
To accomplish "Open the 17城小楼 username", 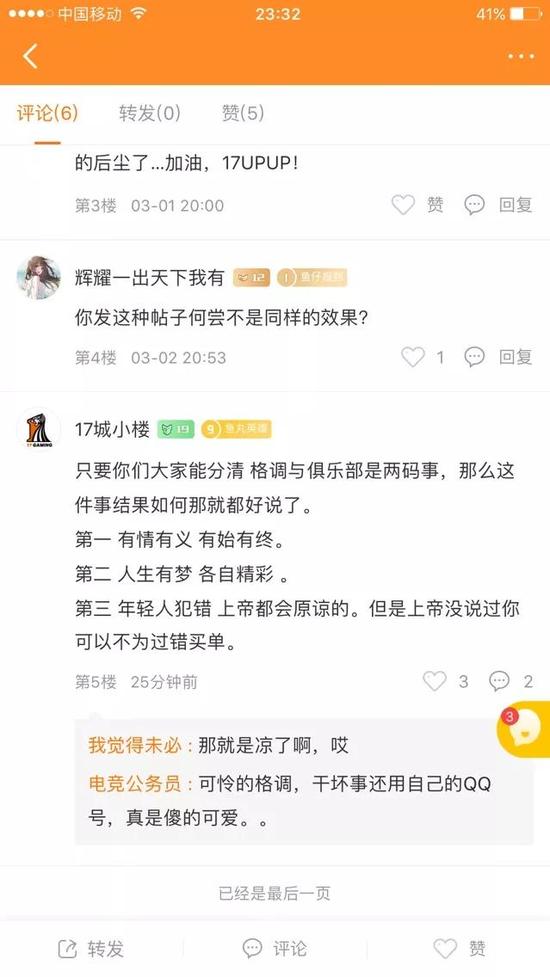I will 113,429.
